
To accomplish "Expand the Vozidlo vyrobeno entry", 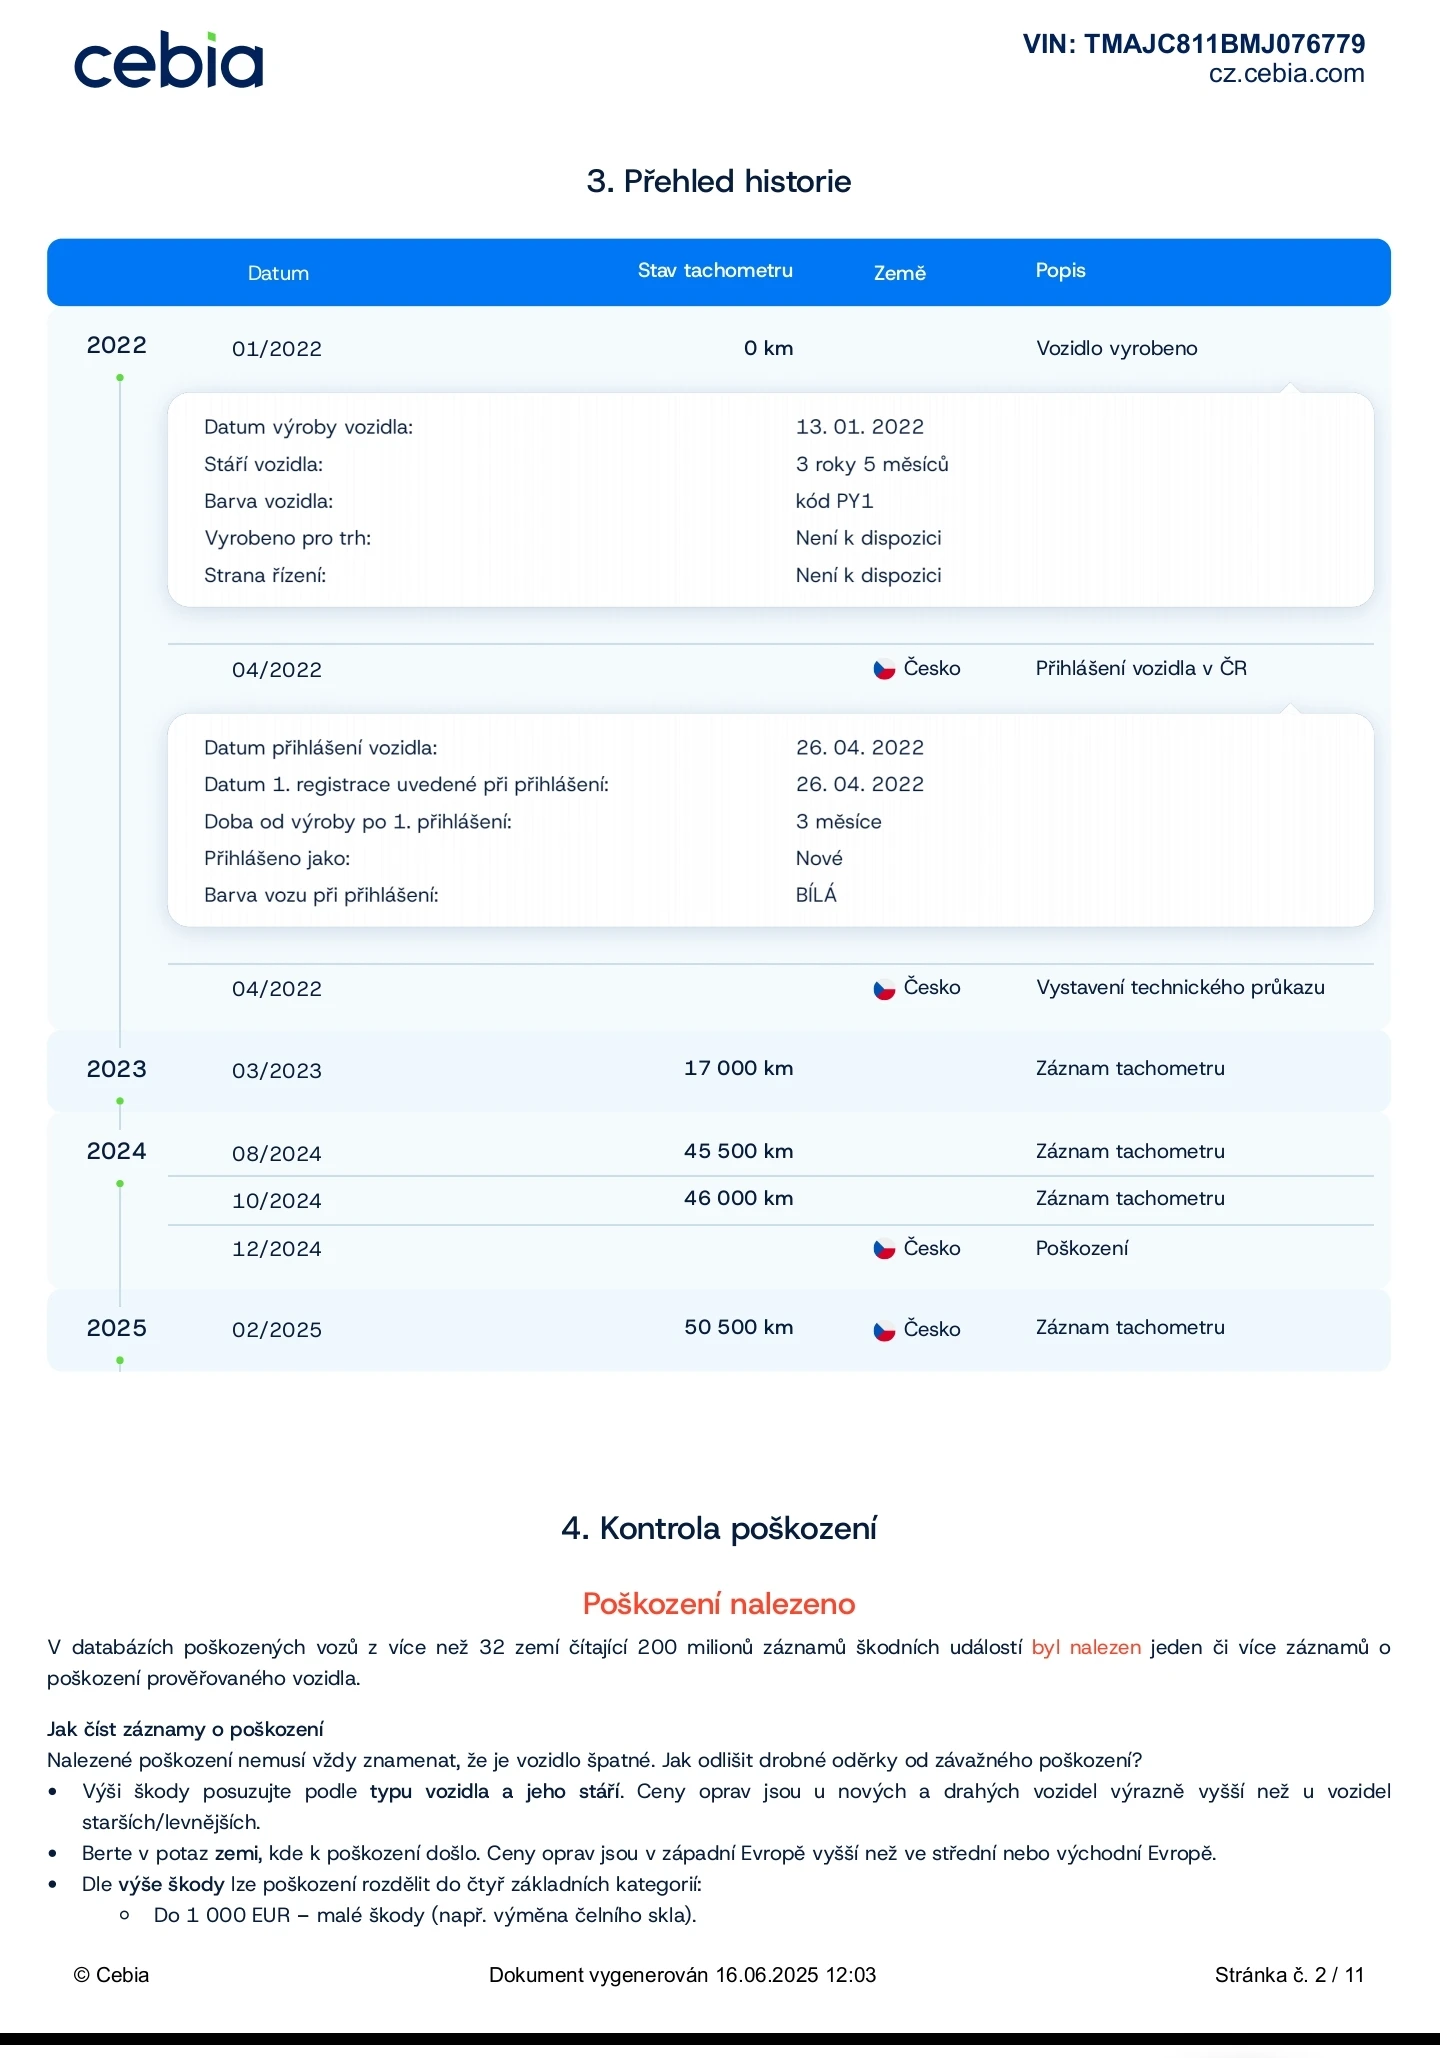I will click(x=1116, y=349).
